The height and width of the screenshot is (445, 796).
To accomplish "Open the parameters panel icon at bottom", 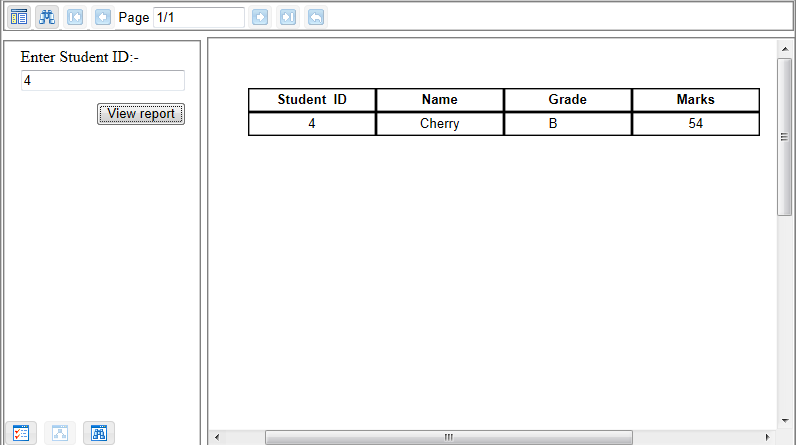I will [x=21, y=433].
